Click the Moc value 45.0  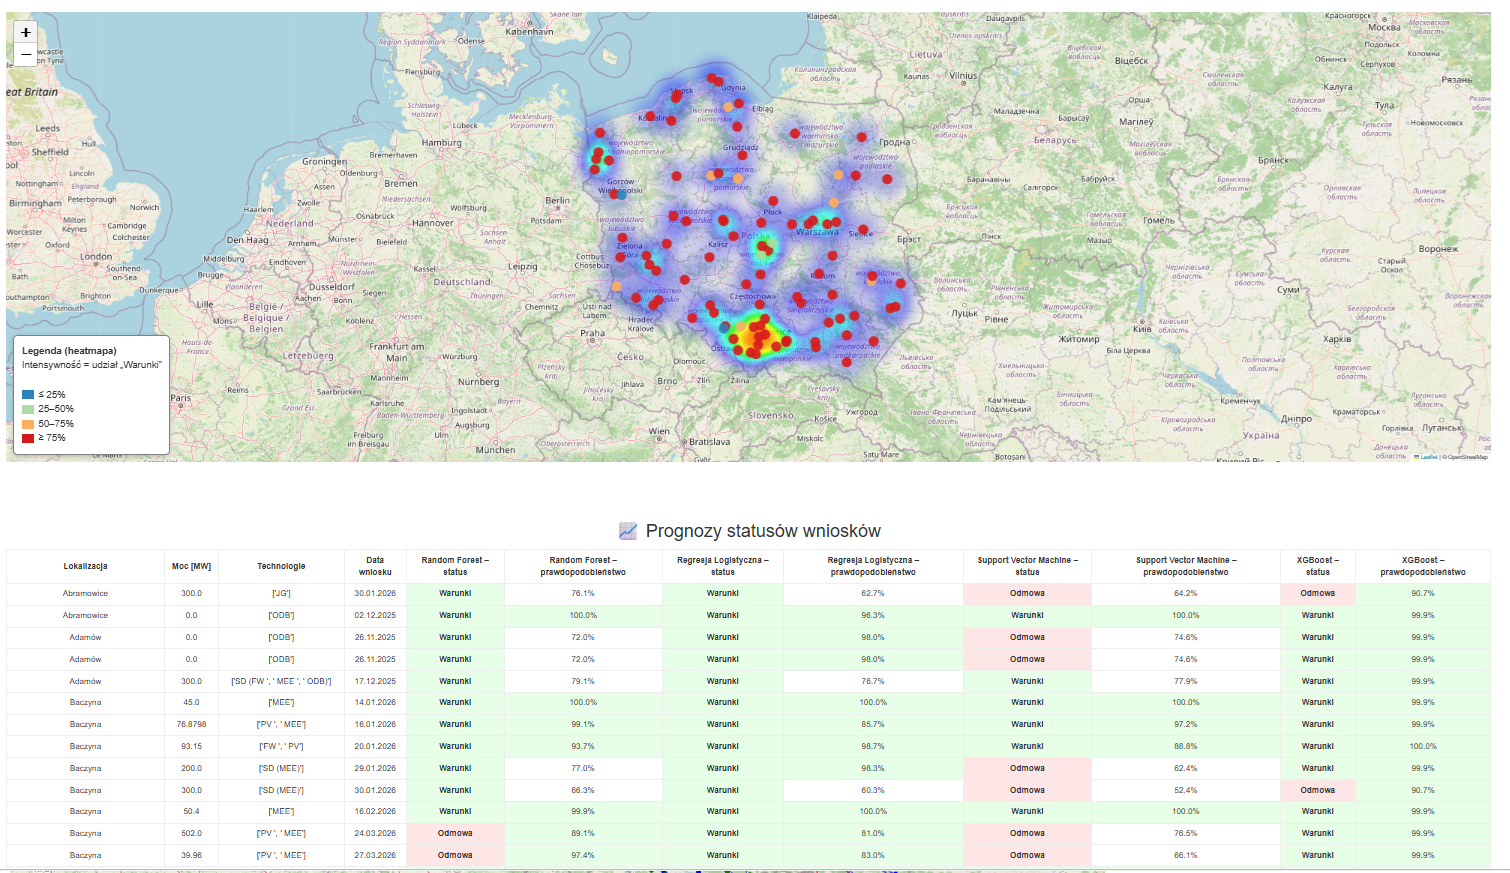tap(192, 703)
